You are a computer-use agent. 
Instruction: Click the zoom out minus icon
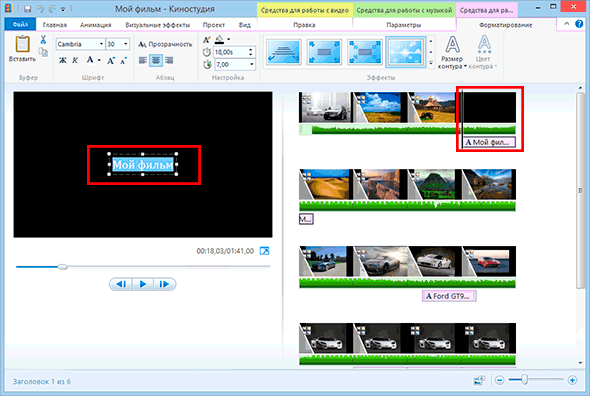(x=499, y=380)
